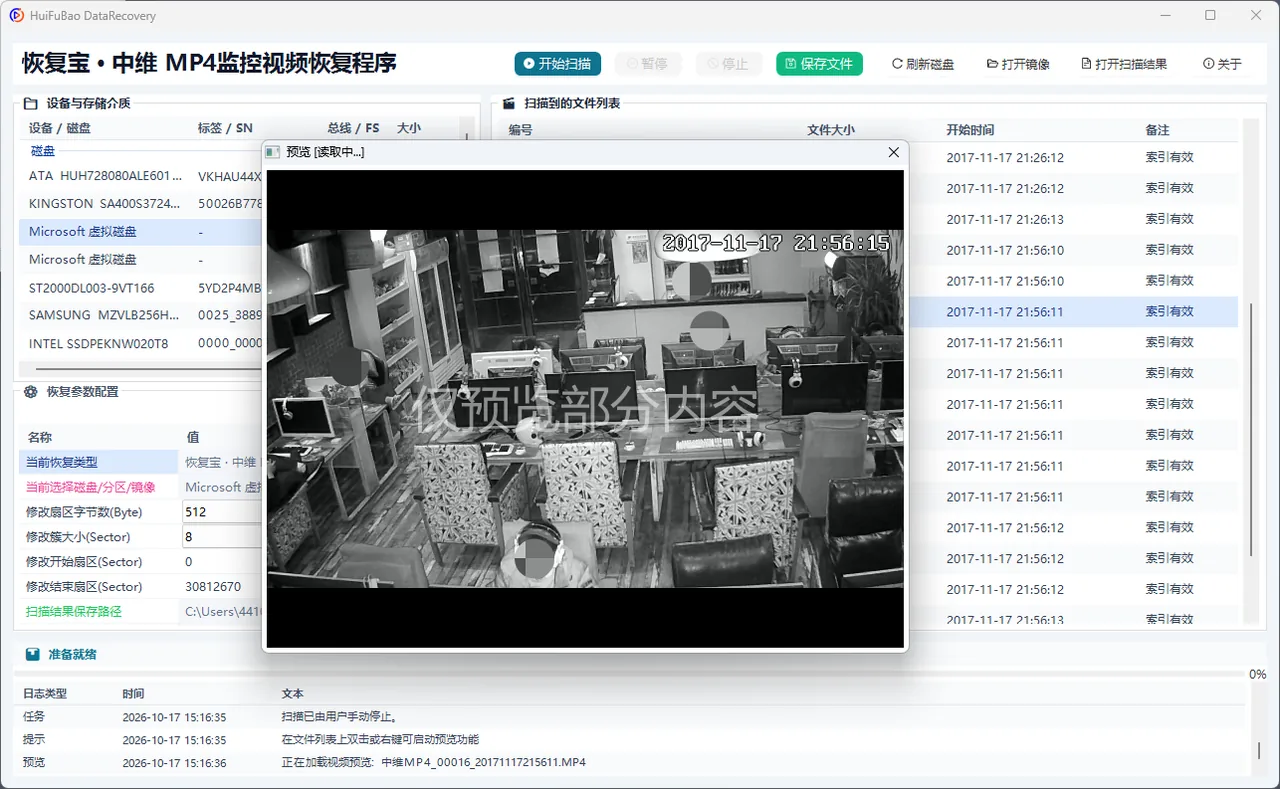This screenshot has height=789, width=1280.
Task: Edit the 修改簇大小 field showing 8
Action: [x=222, y=537]
